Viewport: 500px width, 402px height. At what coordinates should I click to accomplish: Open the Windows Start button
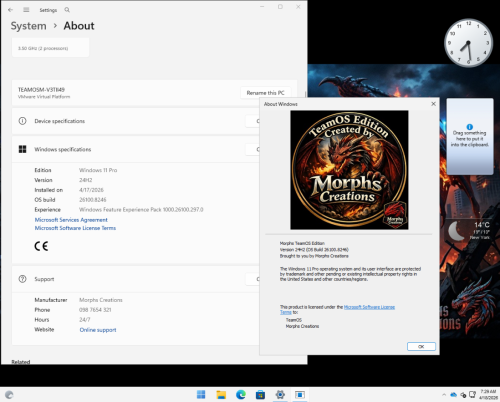pyautogui.click(x=201, y=395)
